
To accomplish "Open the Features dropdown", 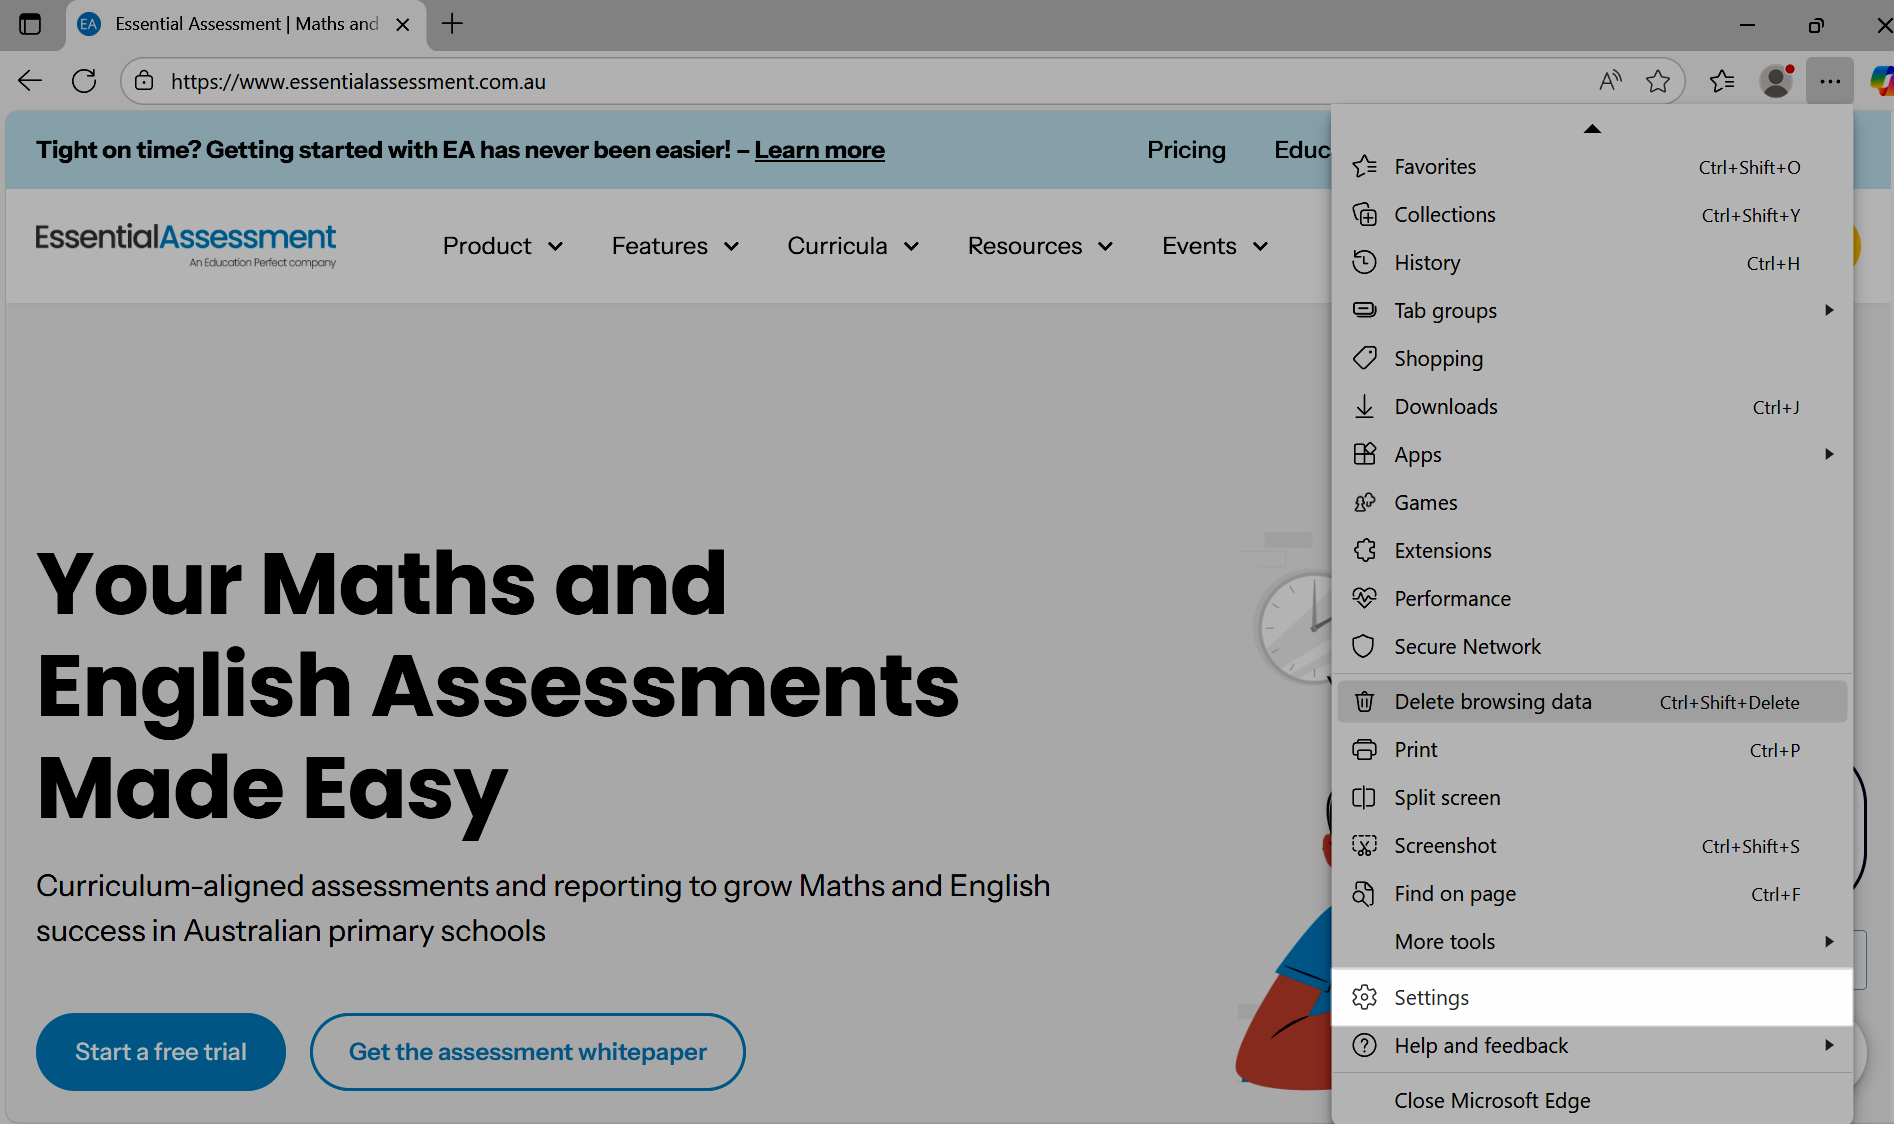I will click(675, 246).
